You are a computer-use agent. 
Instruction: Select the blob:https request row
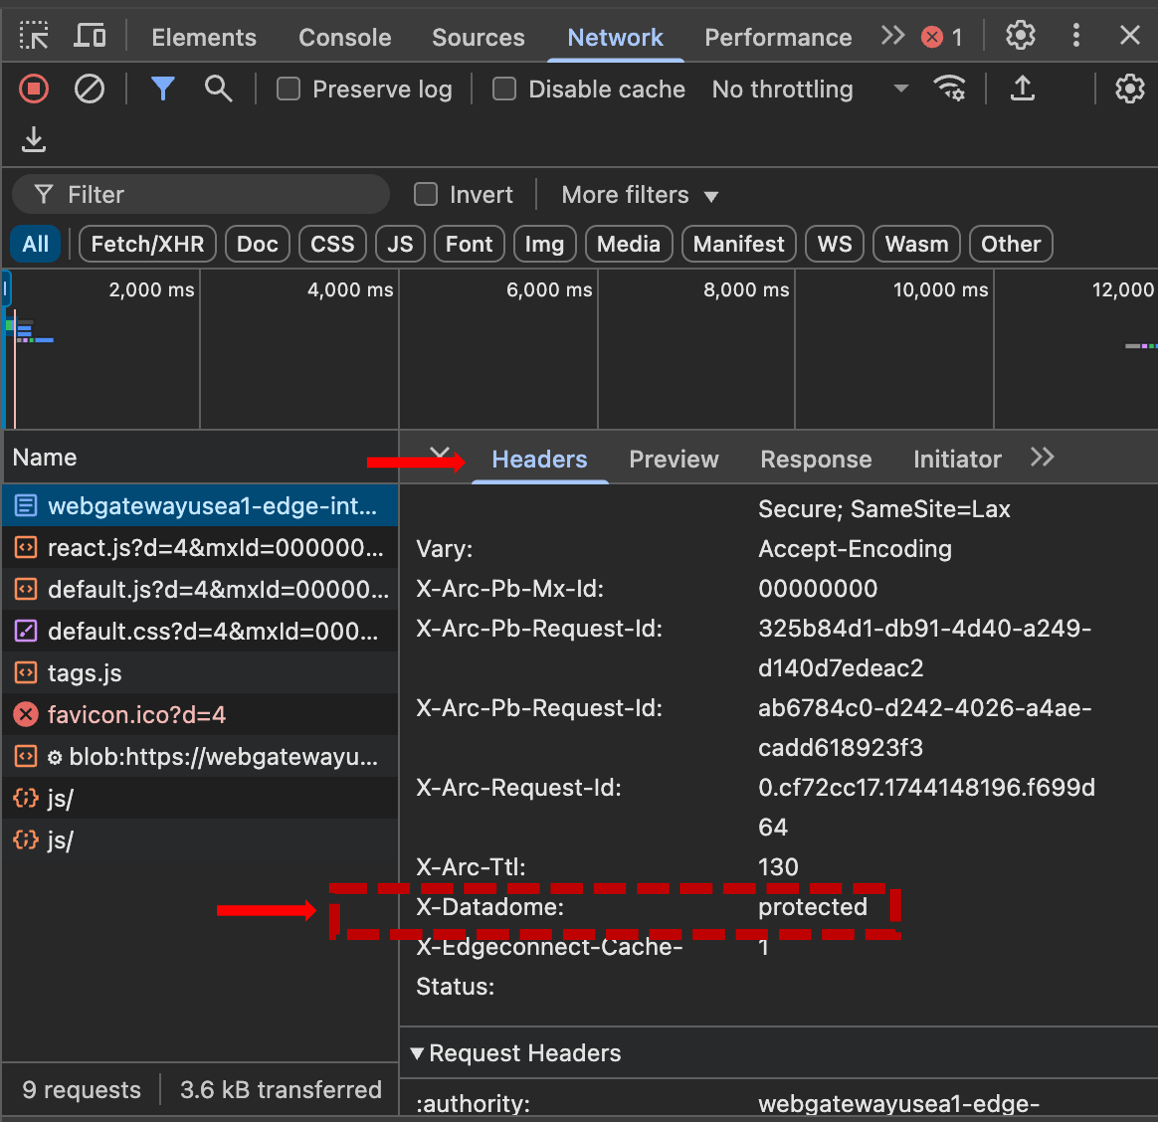[200, 757]
